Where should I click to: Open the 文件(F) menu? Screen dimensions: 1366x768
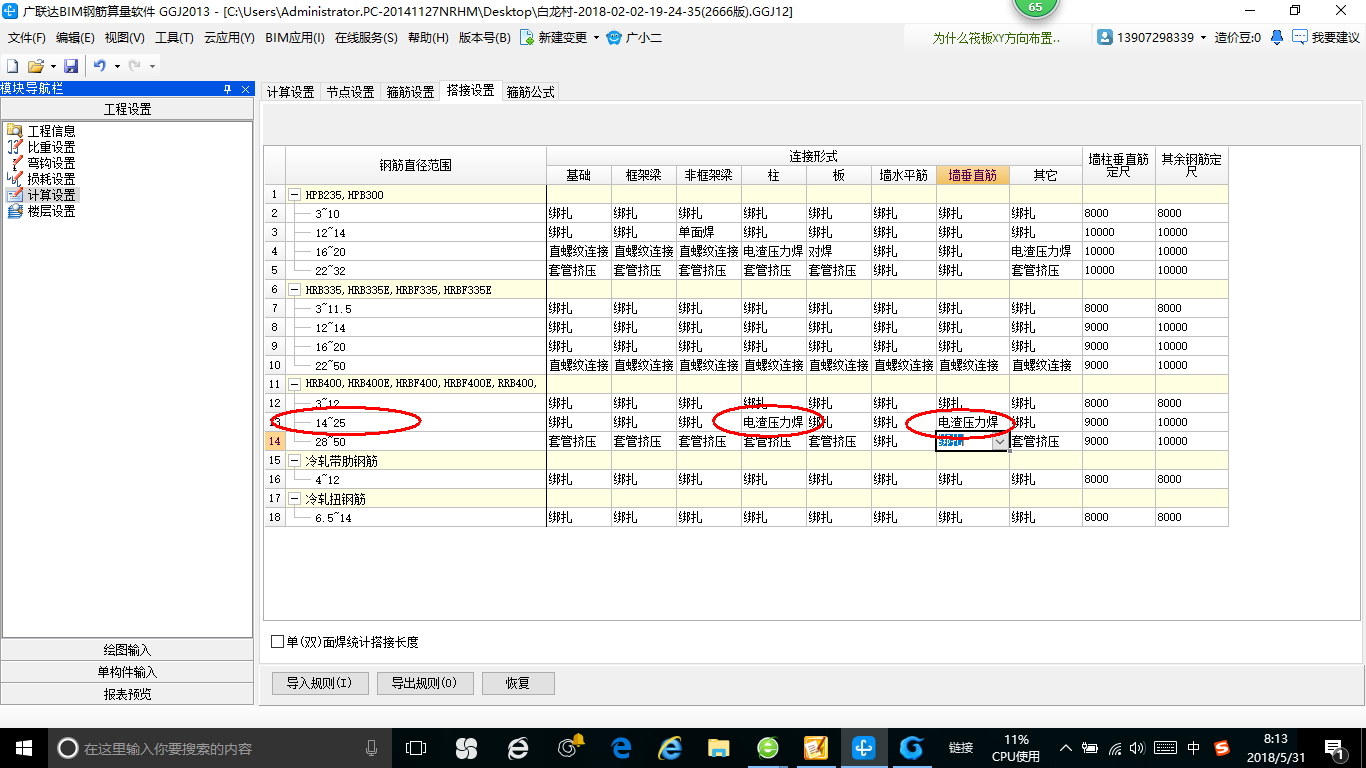pyautogui.click(x=27, y=37)
